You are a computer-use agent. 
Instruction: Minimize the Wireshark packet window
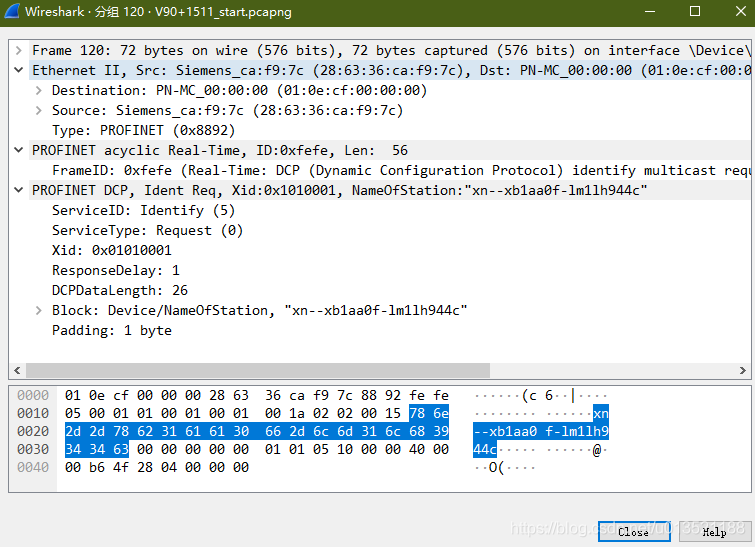[650, 11]
